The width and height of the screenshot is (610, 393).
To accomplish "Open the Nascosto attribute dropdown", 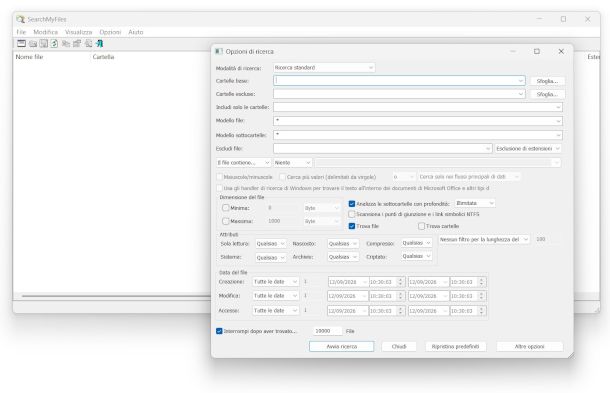I will click(343, 244).
